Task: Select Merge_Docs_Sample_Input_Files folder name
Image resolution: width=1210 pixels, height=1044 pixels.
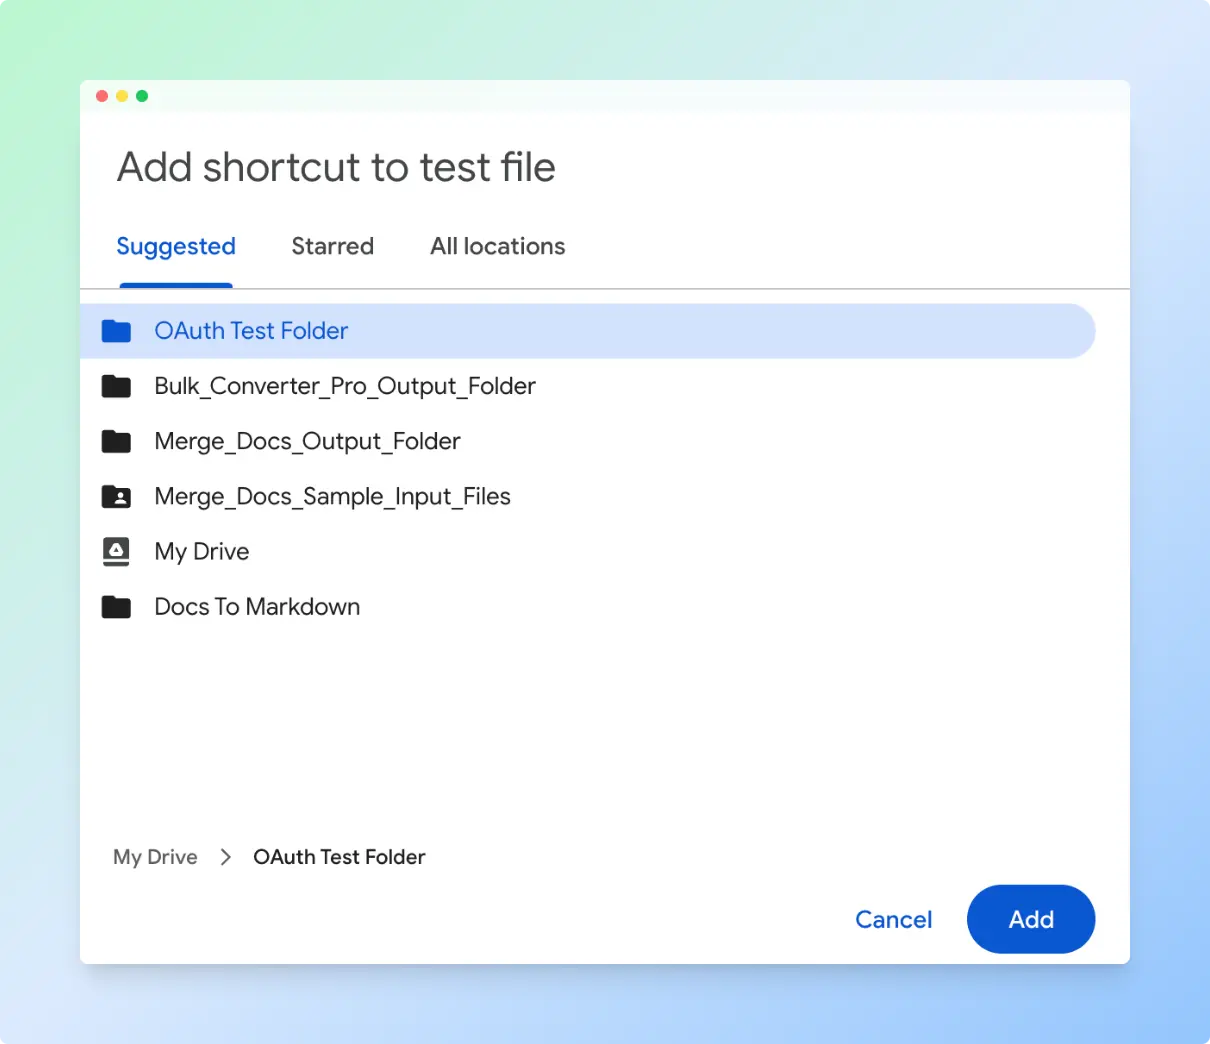Action: point(332,496)
